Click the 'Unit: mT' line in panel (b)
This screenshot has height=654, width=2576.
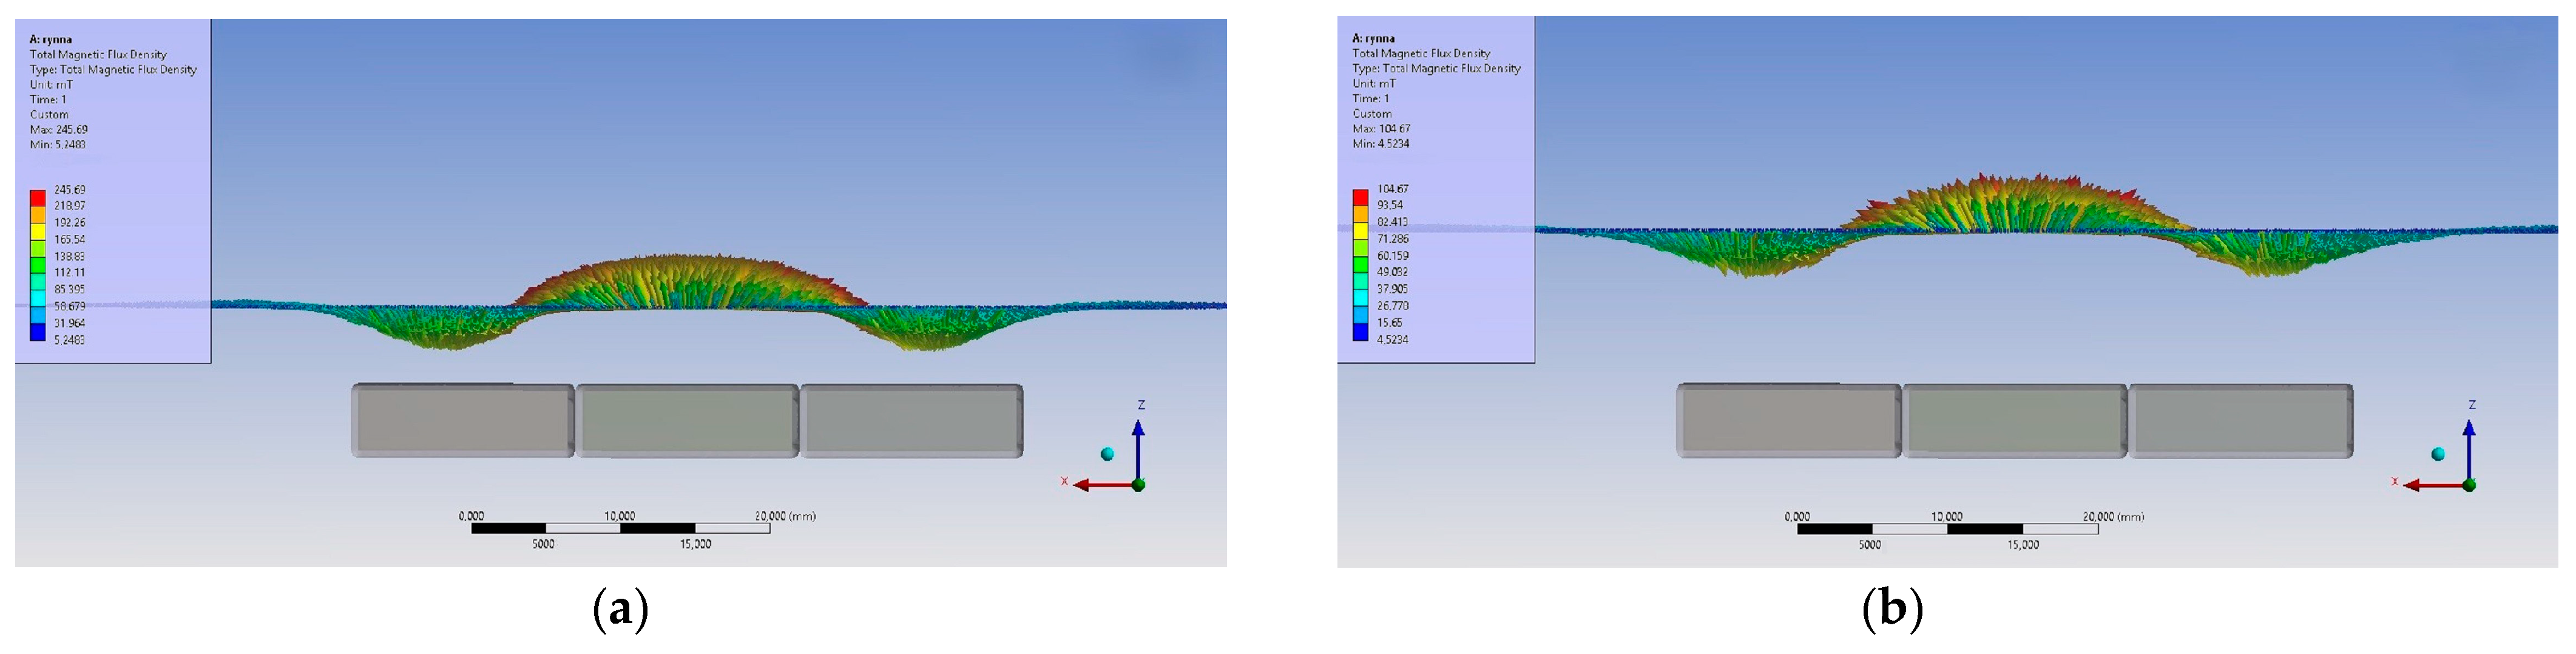point(1374,84)
